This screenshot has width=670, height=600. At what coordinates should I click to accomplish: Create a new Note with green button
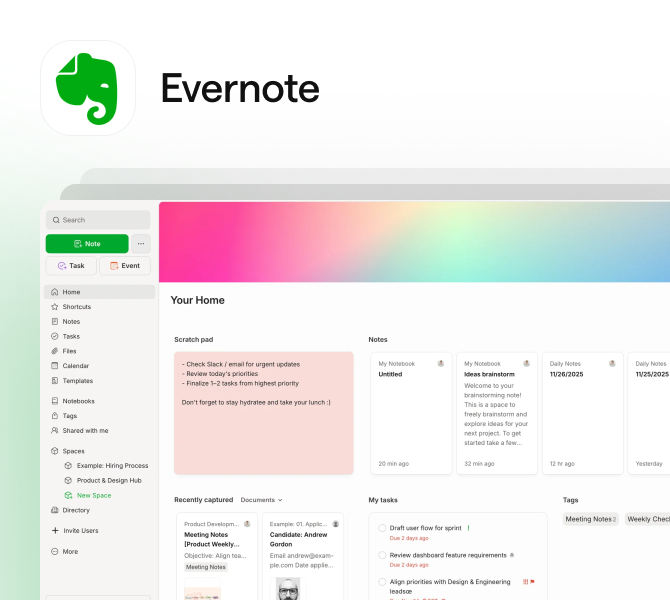(87, 244)
